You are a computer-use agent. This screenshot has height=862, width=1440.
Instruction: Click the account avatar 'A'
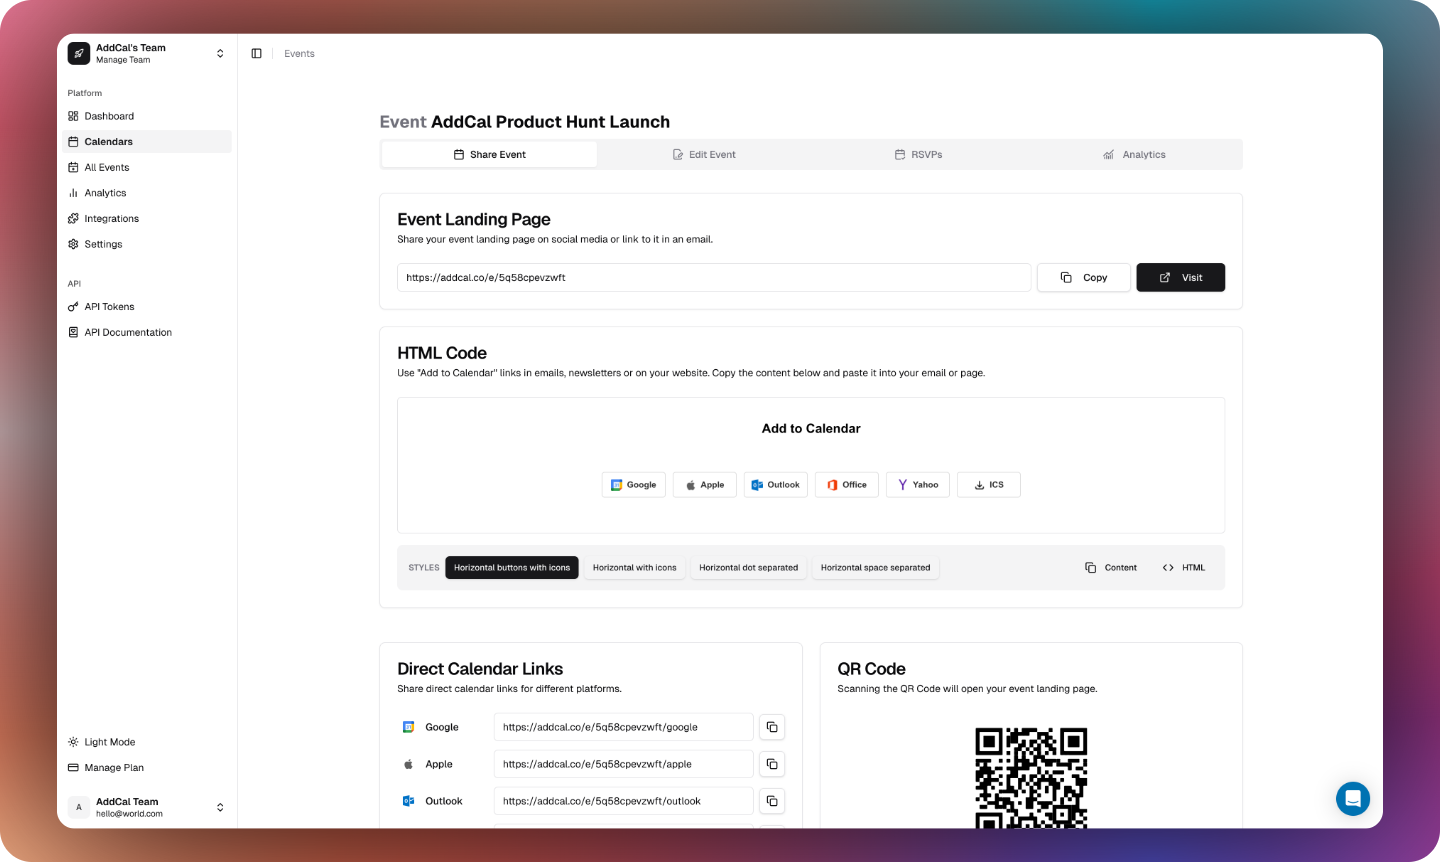79,807
